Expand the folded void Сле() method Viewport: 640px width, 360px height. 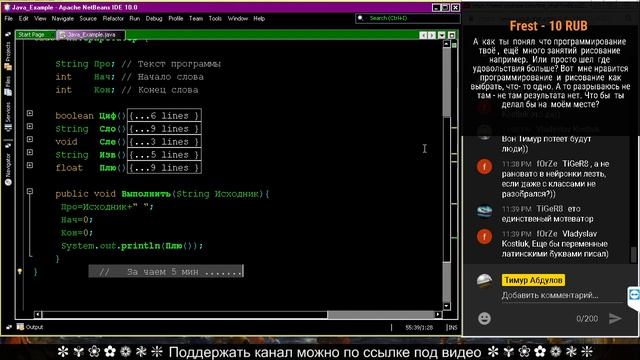30,139
